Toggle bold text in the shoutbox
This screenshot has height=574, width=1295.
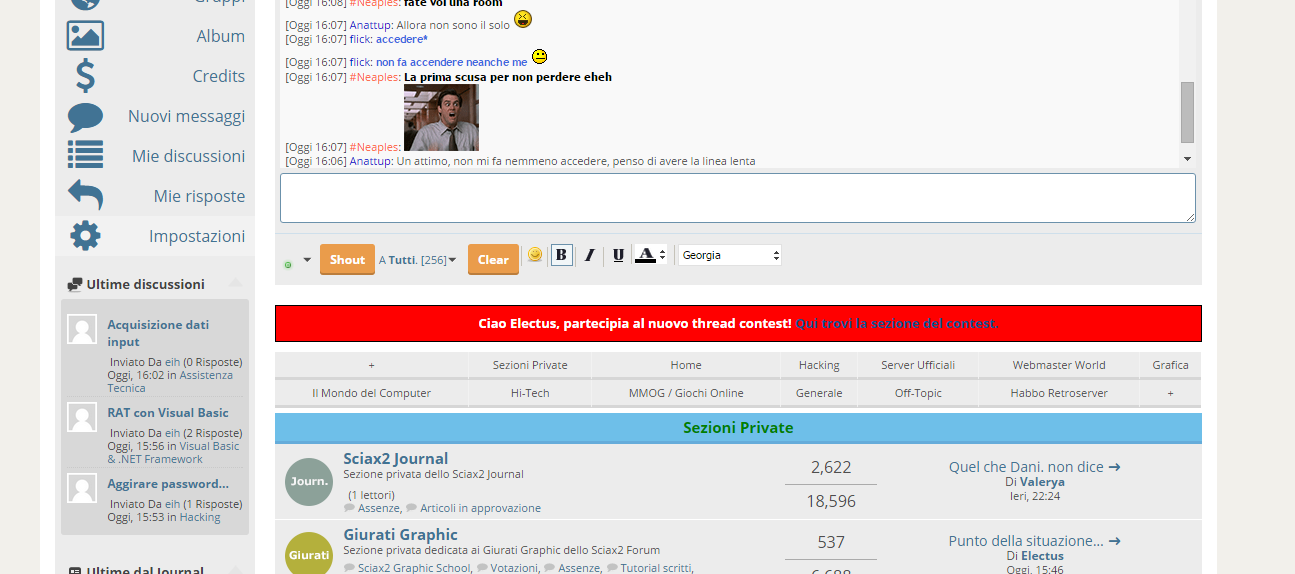562,255
